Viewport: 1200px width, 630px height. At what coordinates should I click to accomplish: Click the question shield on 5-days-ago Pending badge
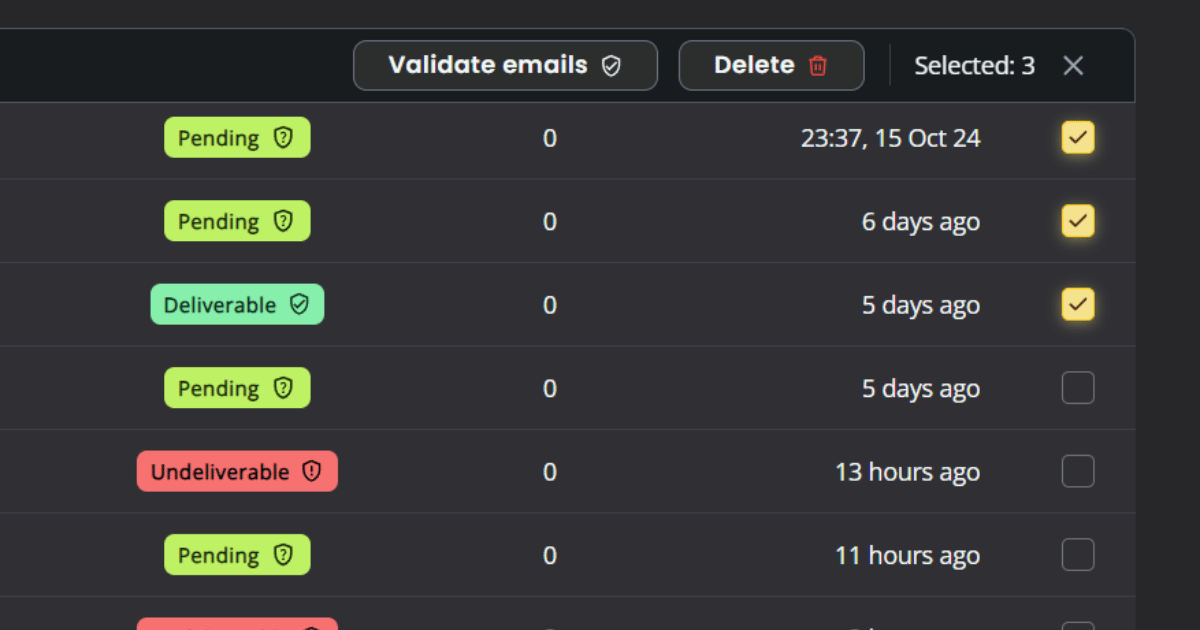[284, 388]
